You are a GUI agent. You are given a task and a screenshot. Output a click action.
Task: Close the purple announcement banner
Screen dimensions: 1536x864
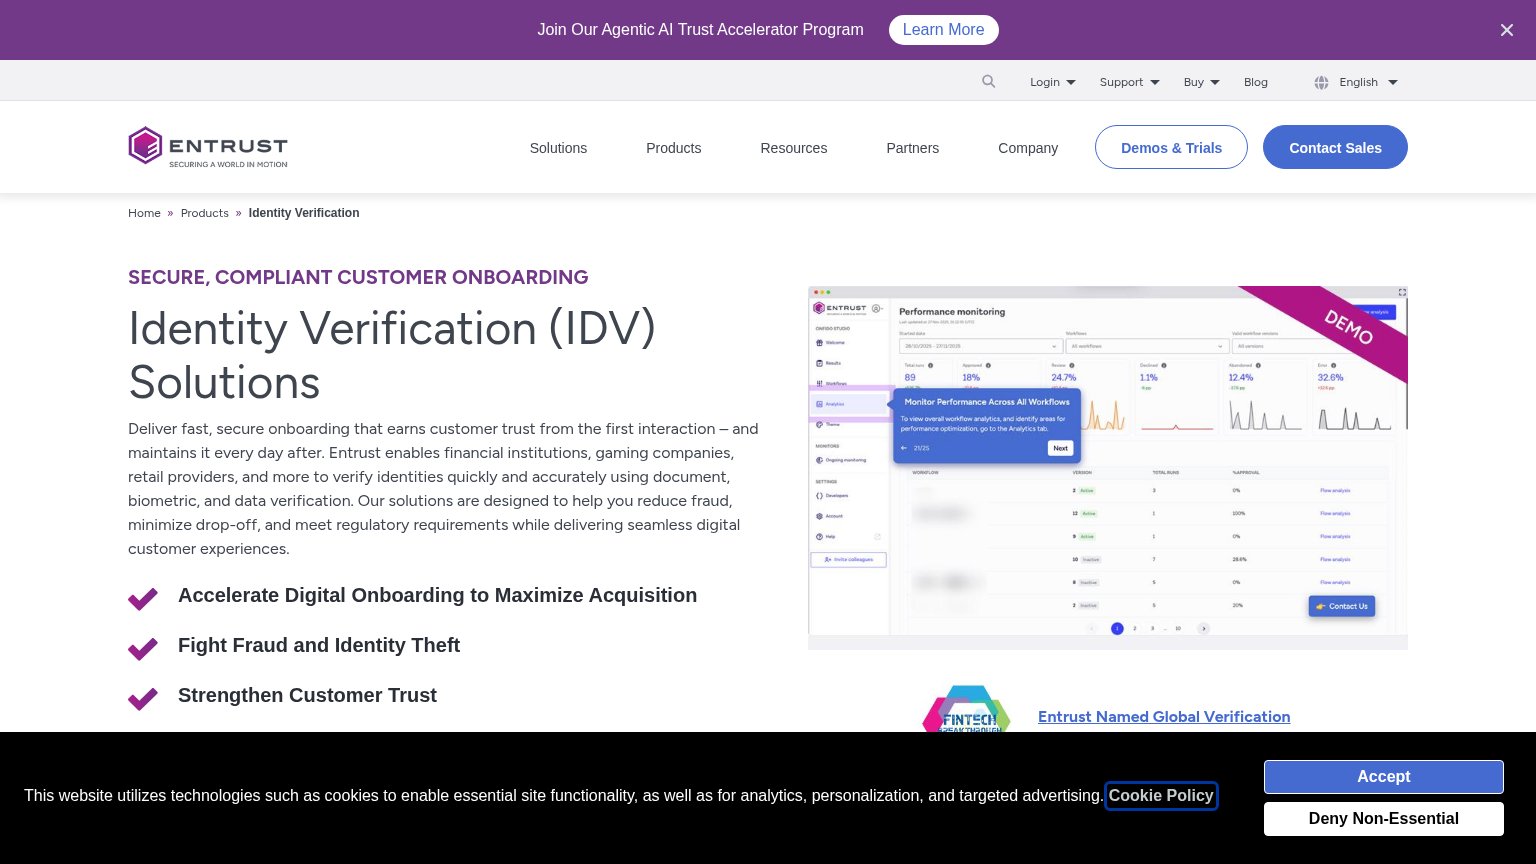[1507, 30]
